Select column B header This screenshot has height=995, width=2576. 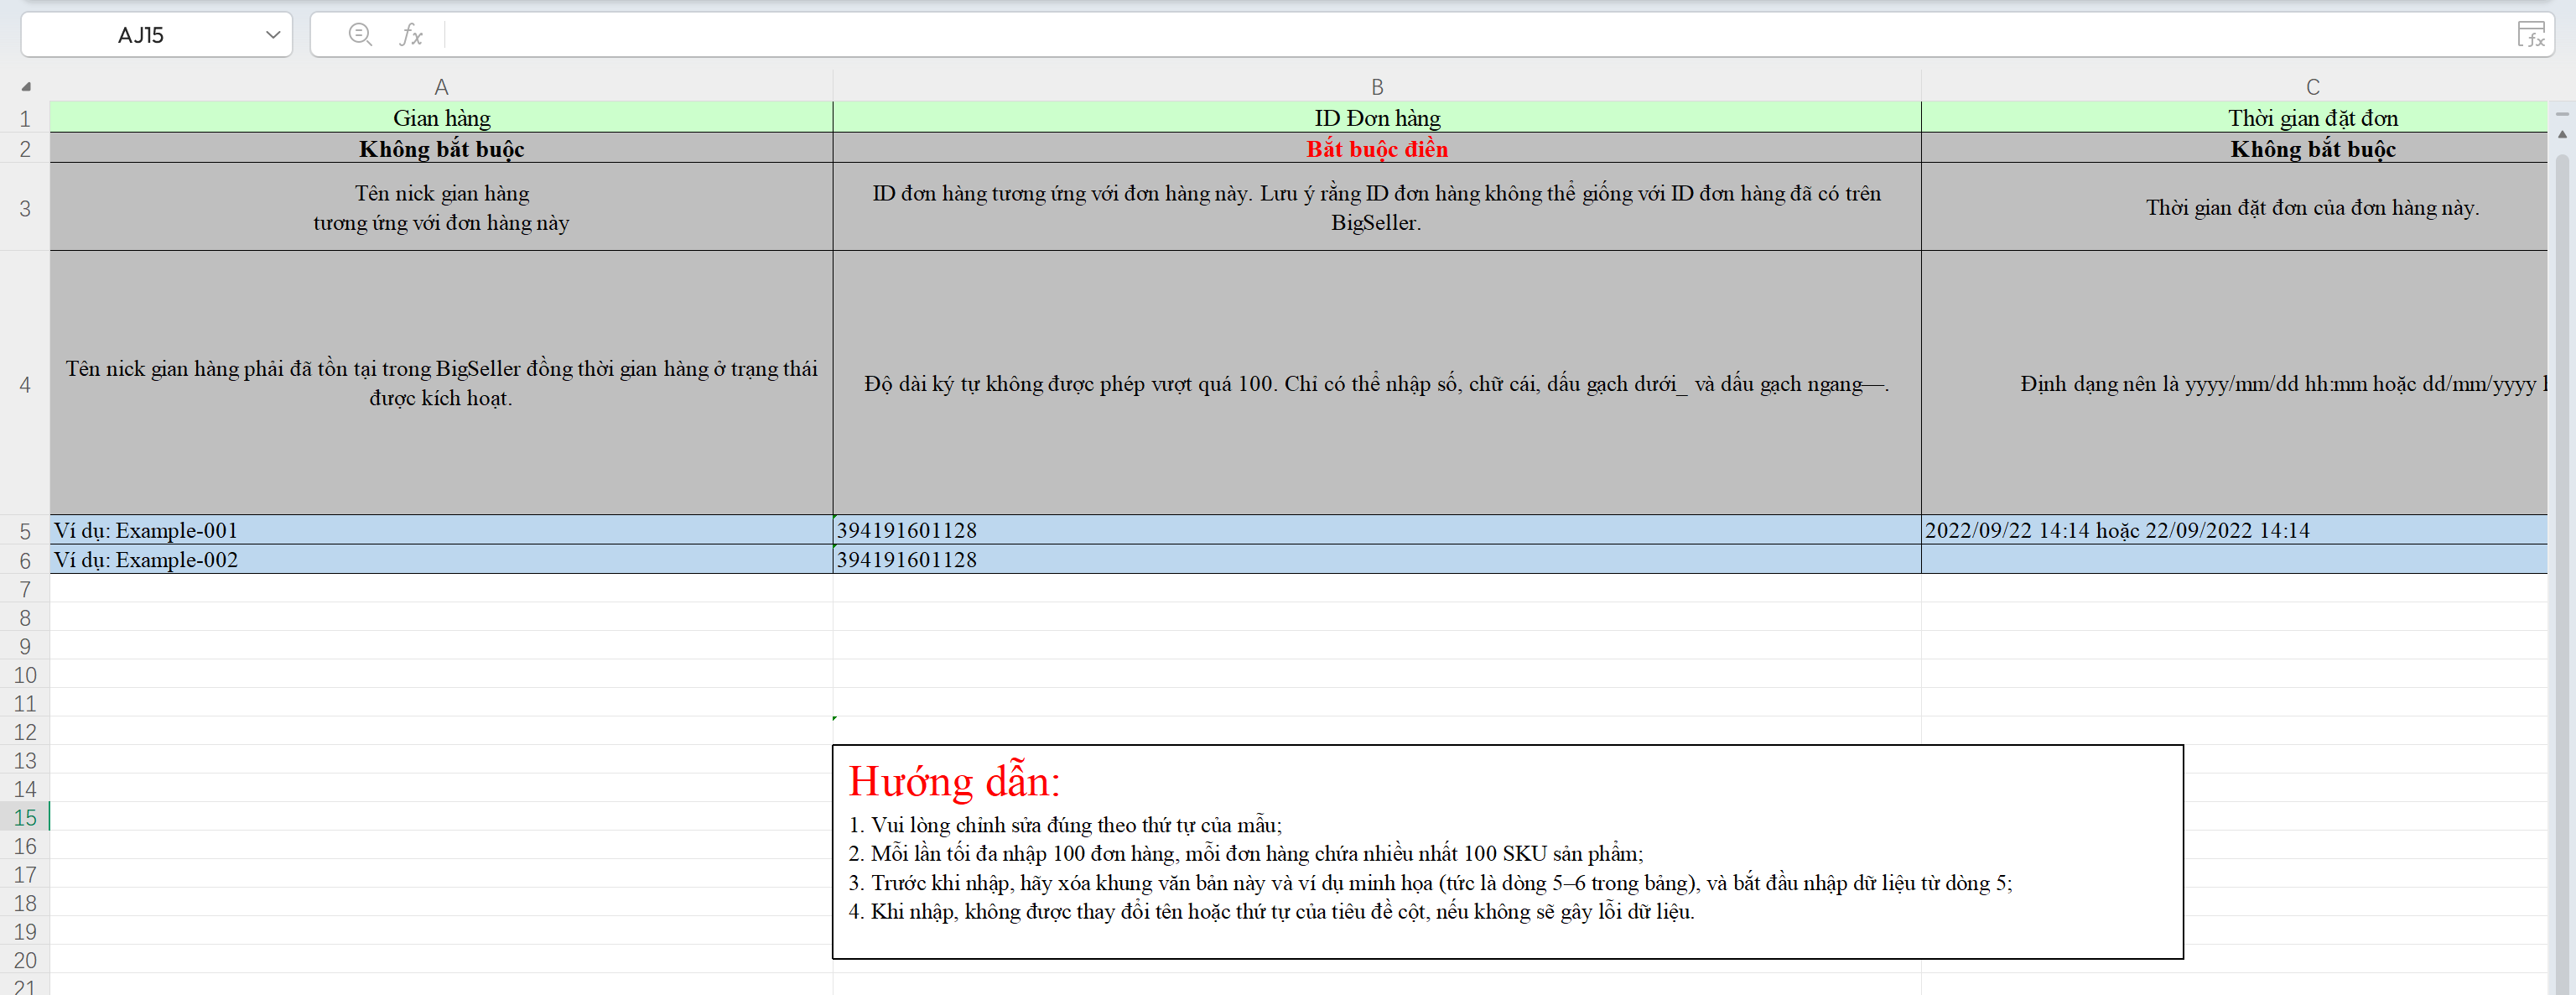[x=1376, y=87]
